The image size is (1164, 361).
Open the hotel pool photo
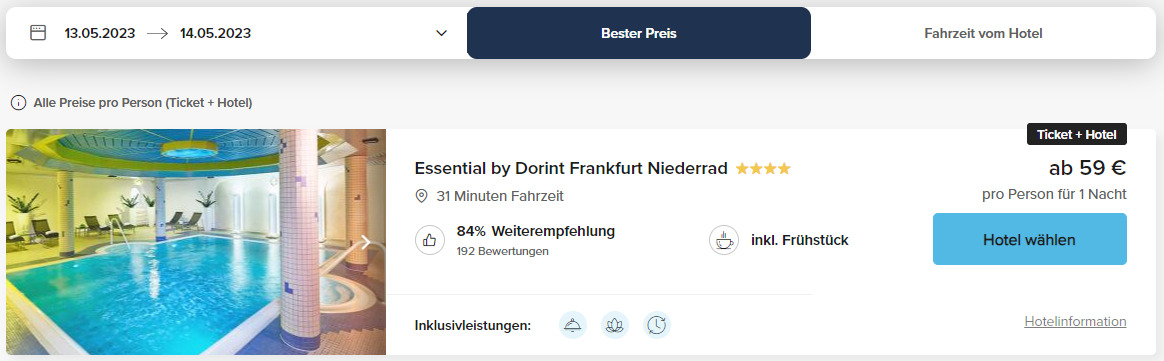click(196, 242)
